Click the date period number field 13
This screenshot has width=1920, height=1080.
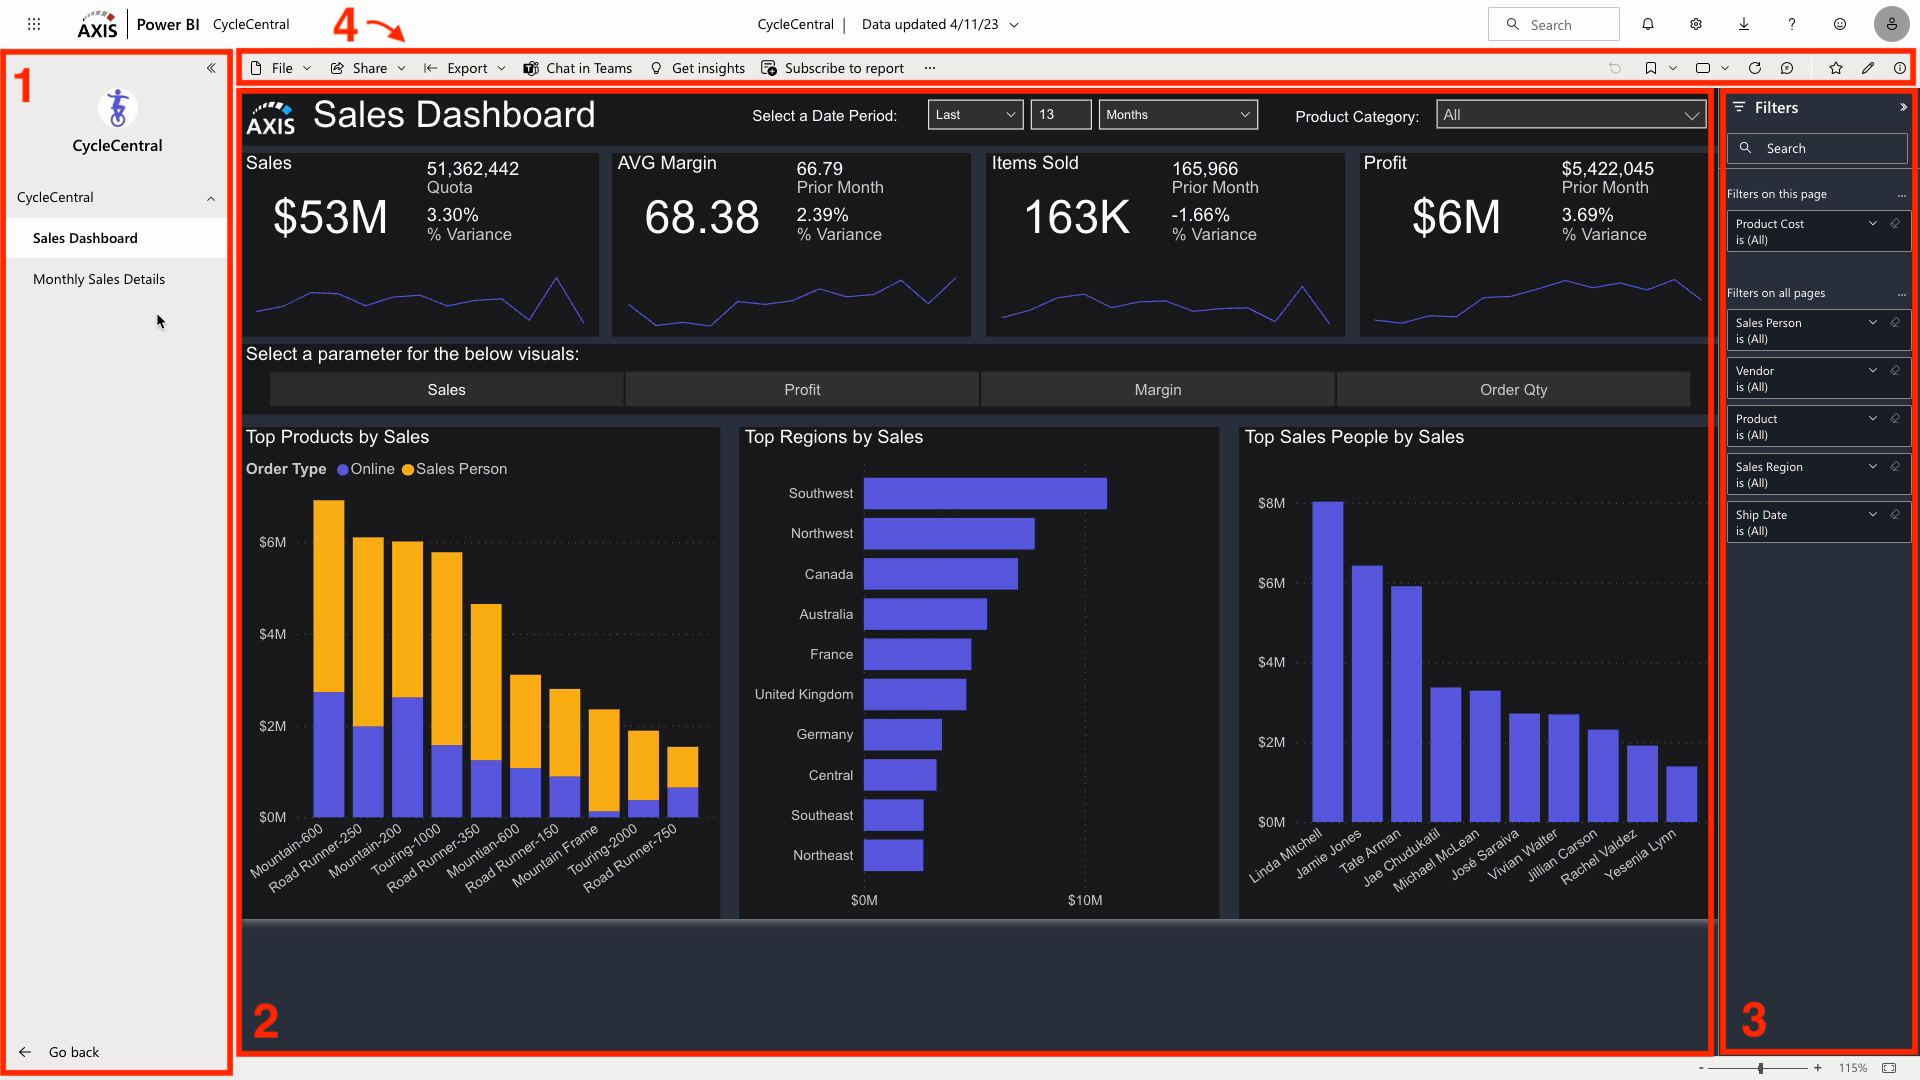coord(1061,115)
